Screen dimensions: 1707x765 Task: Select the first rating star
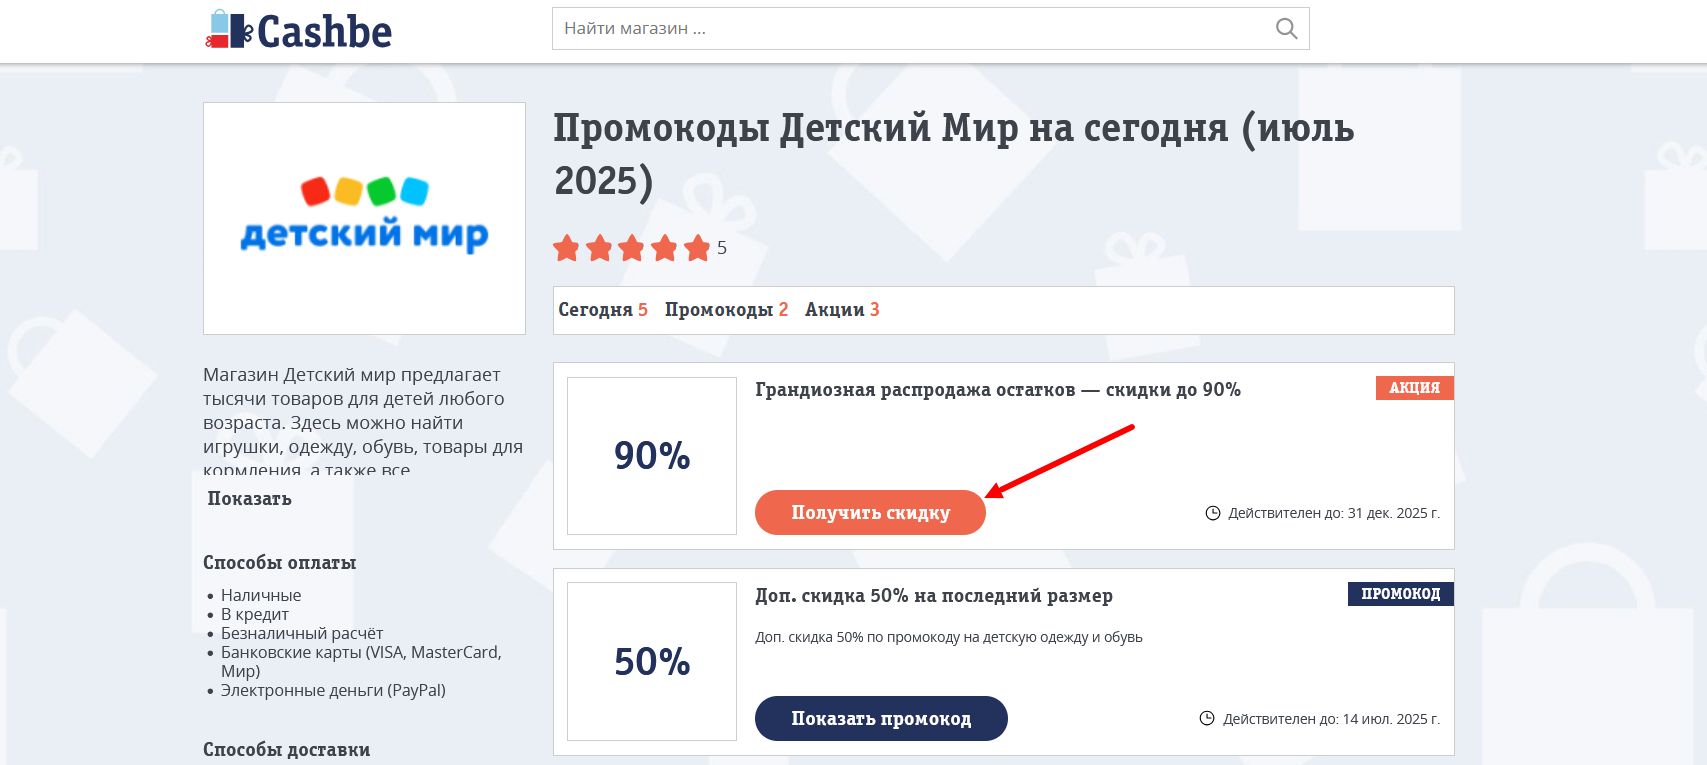pyautogui.click(x=567, y=248)
